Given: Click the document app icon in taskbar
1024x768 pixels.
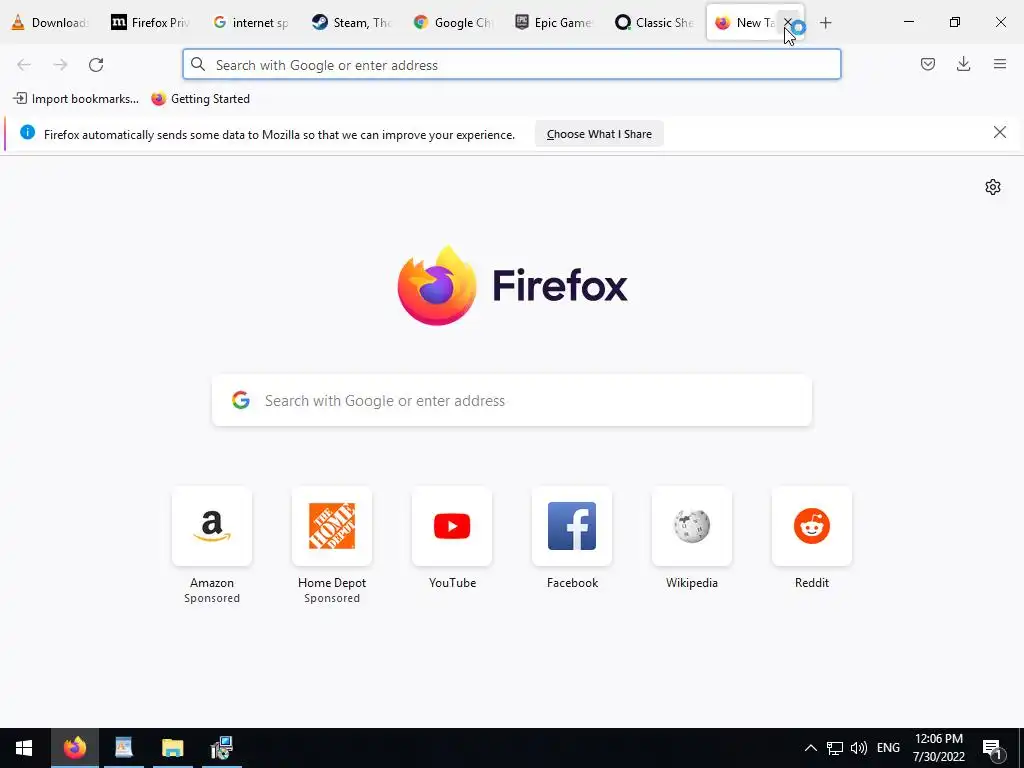Looking at the screenshot, I should [x=123, y=748].
